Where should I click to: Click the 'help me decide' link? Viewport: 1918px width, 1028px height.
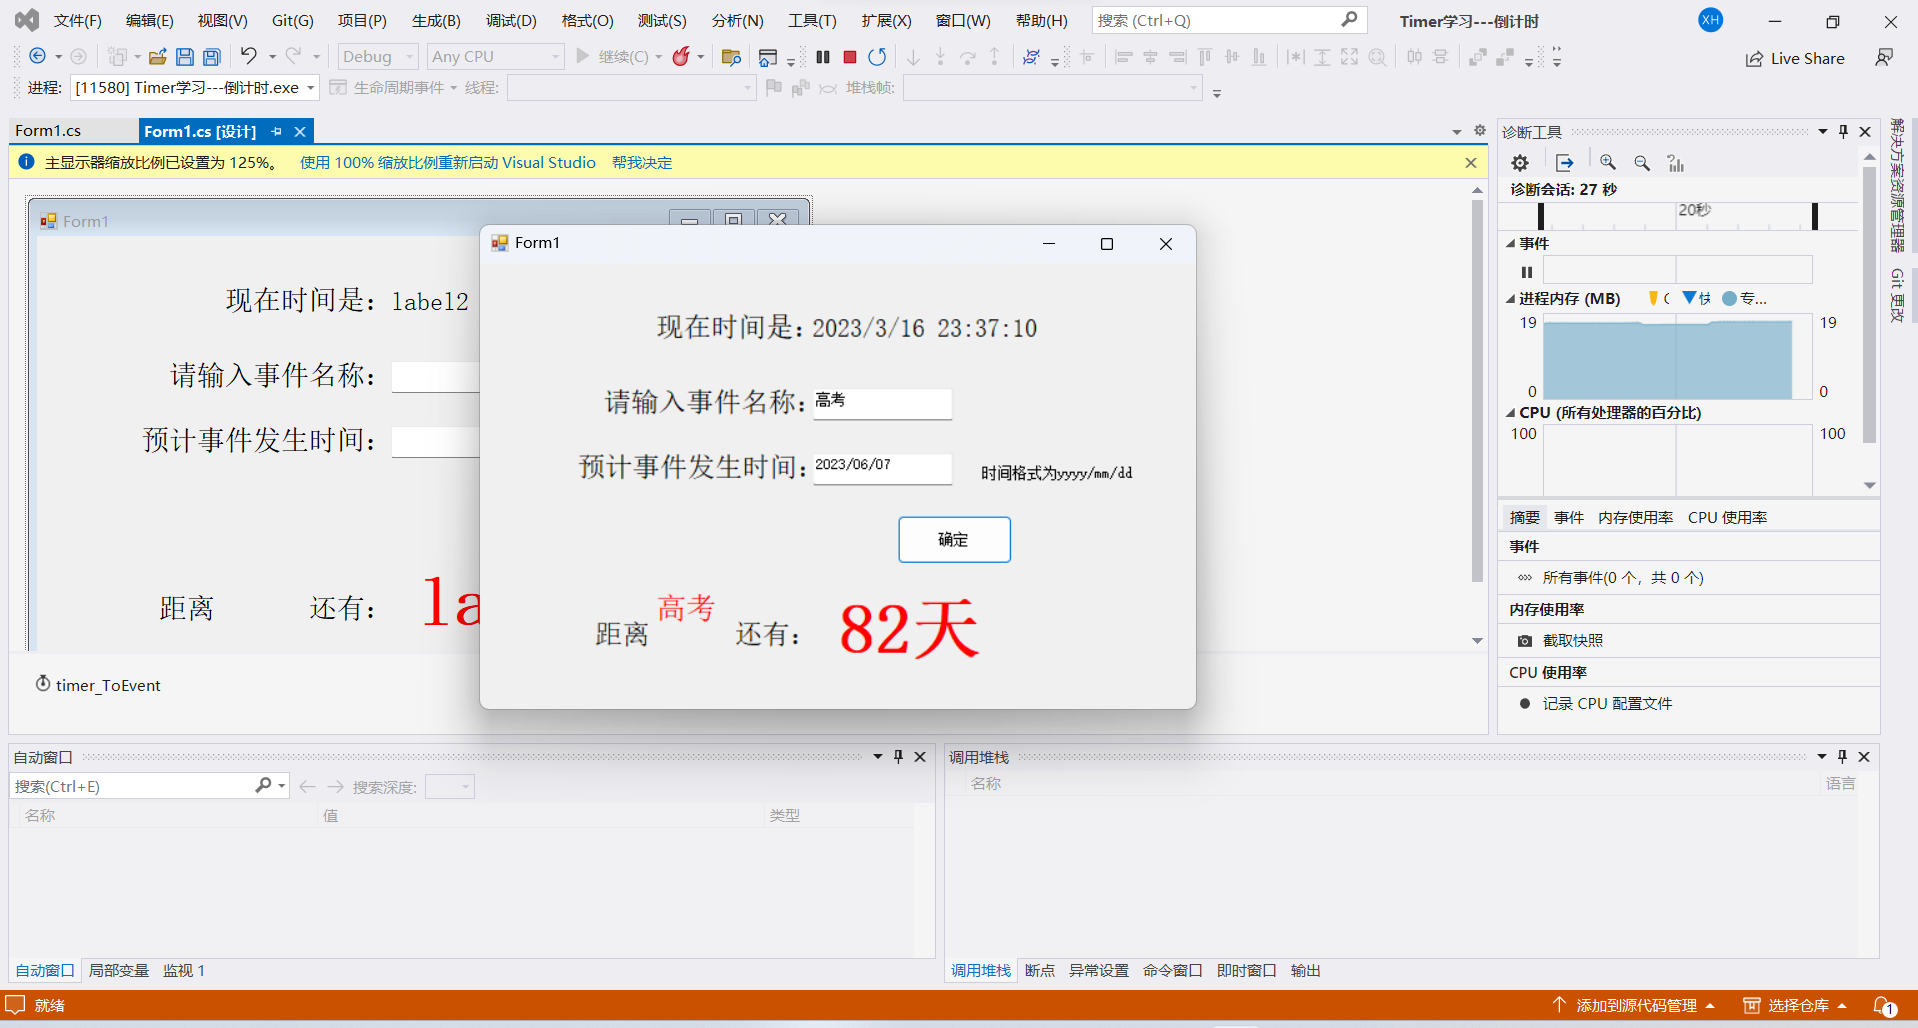(x=642, y=162)
